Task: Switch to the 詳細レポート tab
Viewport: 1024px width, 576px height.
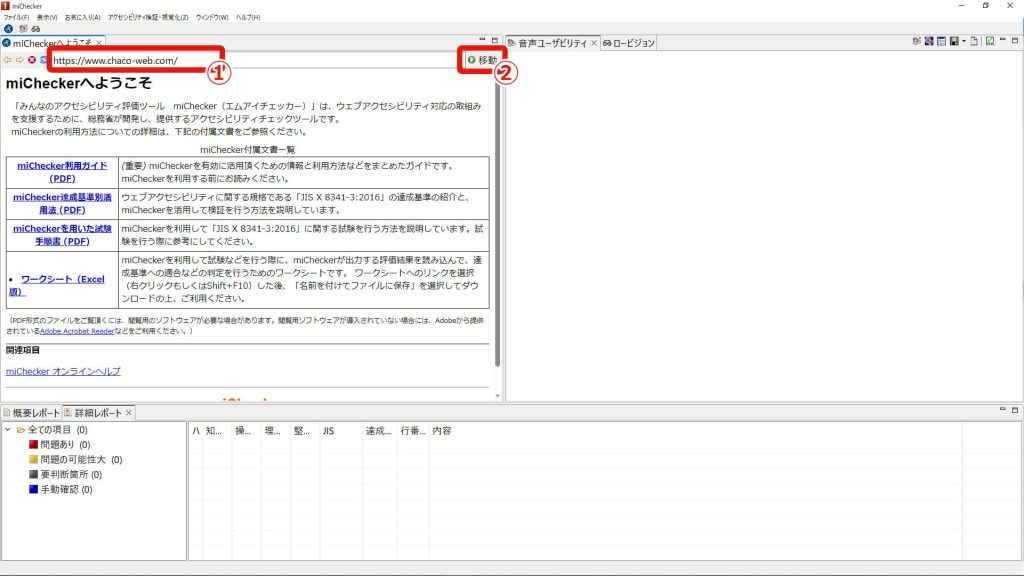Action: click(x=98, y=413)
